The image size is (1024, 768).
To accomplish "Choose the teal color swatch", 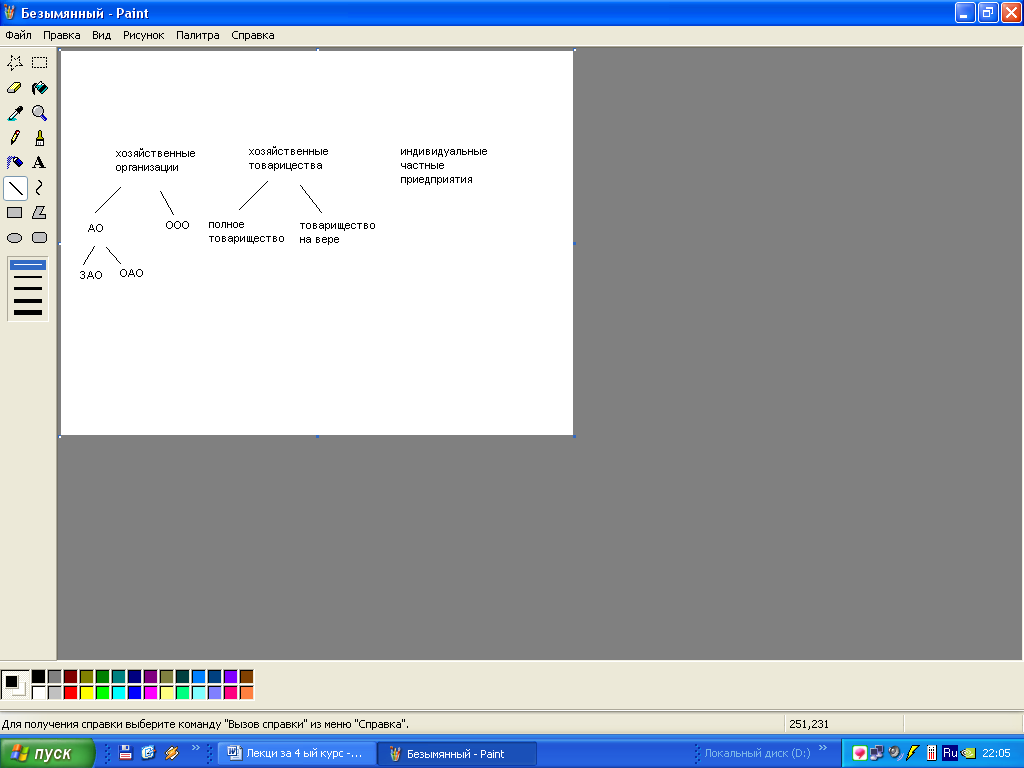I will pyautogui.click(x=119, y=677).
